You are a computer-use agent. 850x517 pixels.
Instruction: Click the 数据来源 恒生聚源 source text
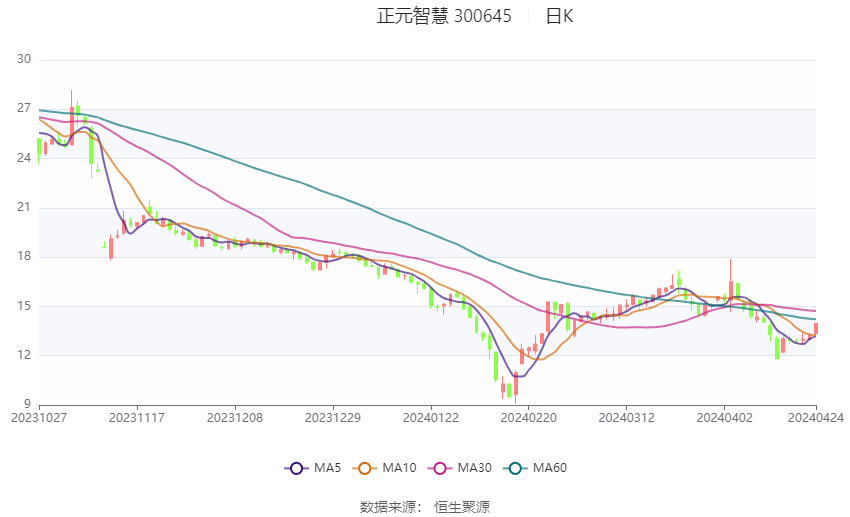coord(425,507)
